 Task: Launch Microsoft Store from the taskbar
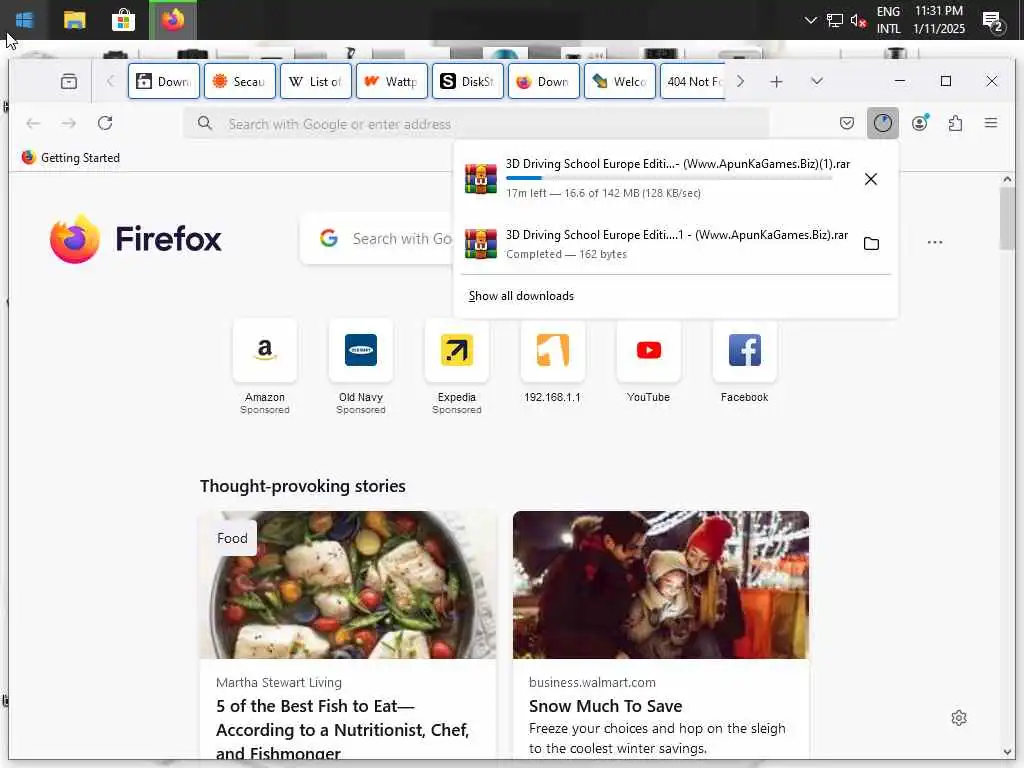coord(123,20)
